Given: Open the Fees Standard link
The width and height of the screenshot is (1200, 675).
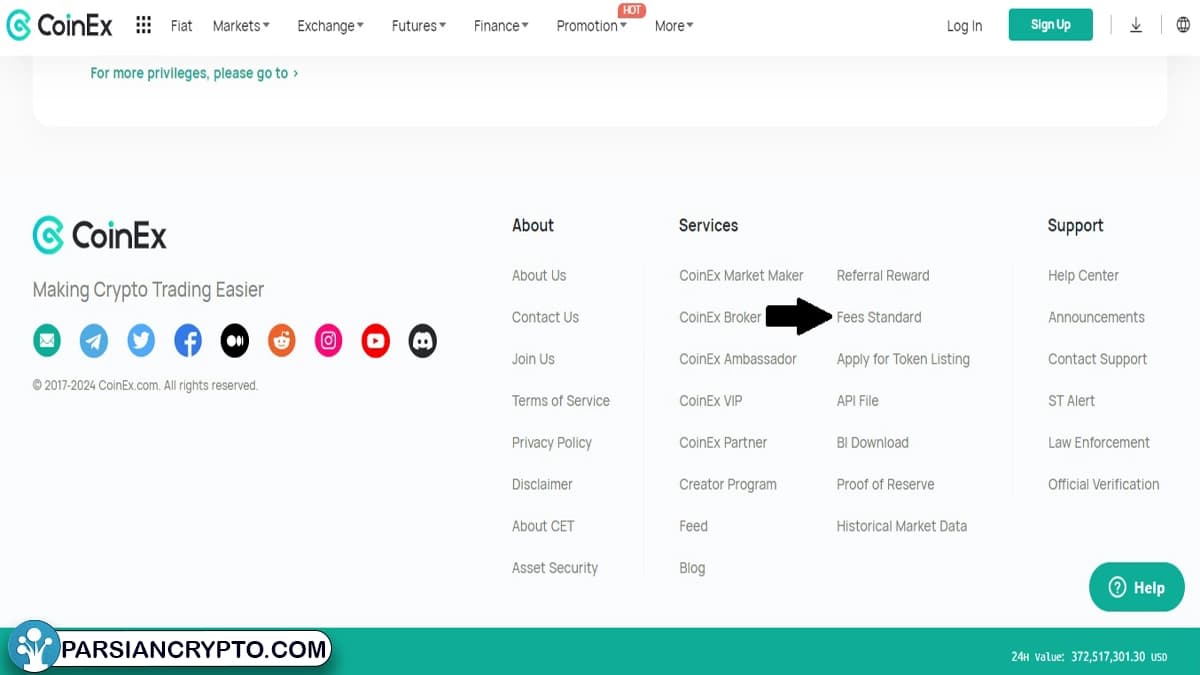Looking at the screenshot, I should pyautogui.click(x=879, y=317).
